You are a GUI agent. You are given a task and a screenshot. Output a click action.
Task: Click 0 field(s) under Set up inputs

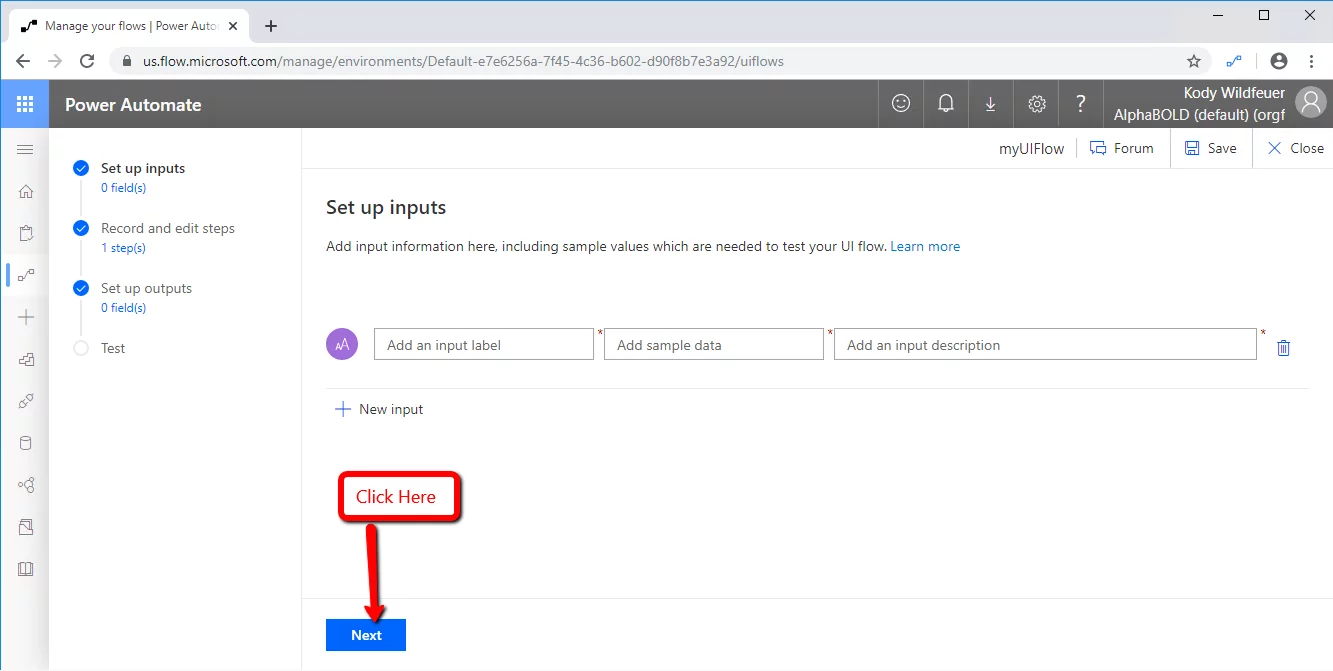pyautogui.click(x=123, y=188)
